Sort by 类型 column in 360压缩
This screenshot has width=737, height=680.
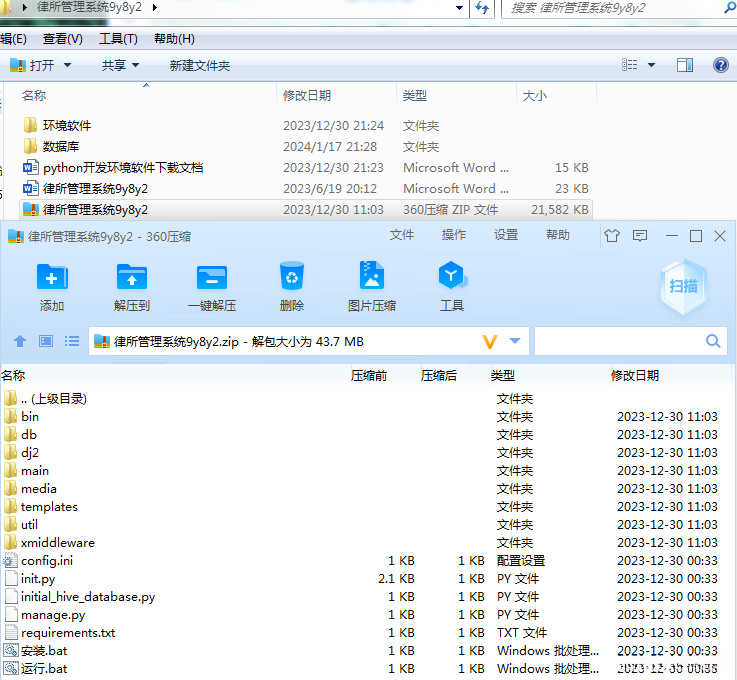[x=503, y=375]
